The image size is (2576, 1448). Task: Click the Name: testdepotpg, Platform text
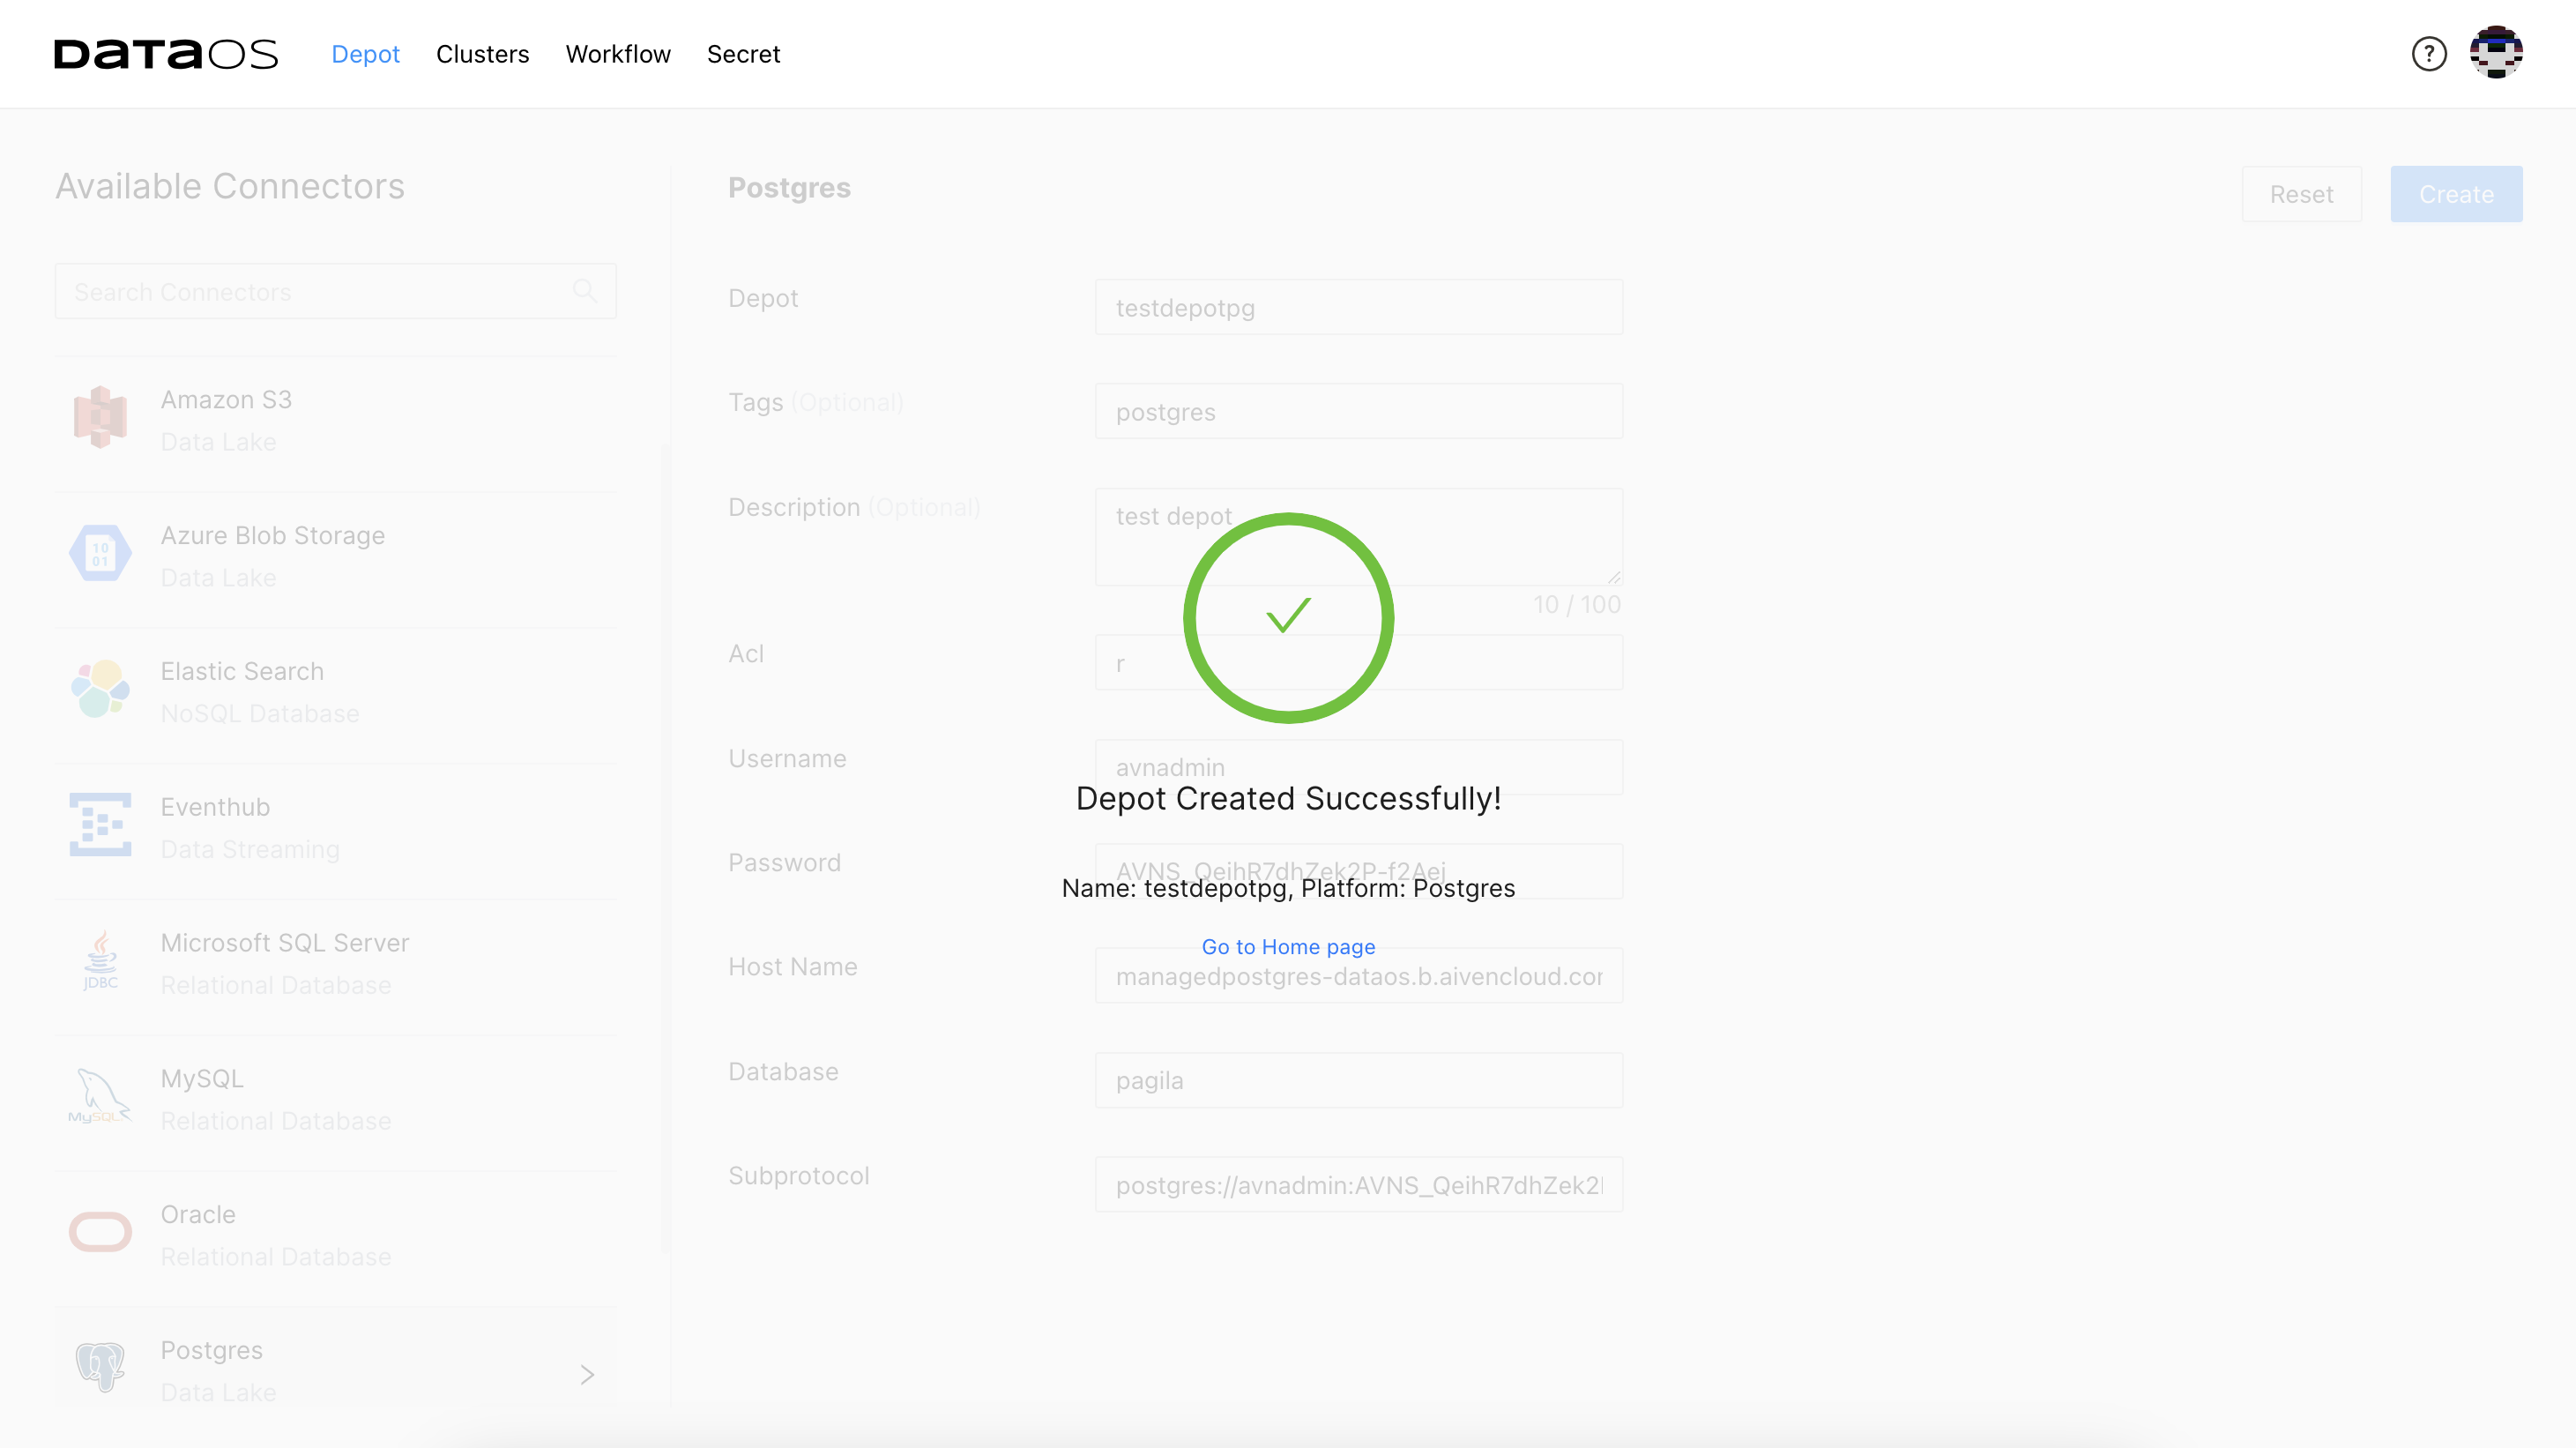(x=1288, y=888)
